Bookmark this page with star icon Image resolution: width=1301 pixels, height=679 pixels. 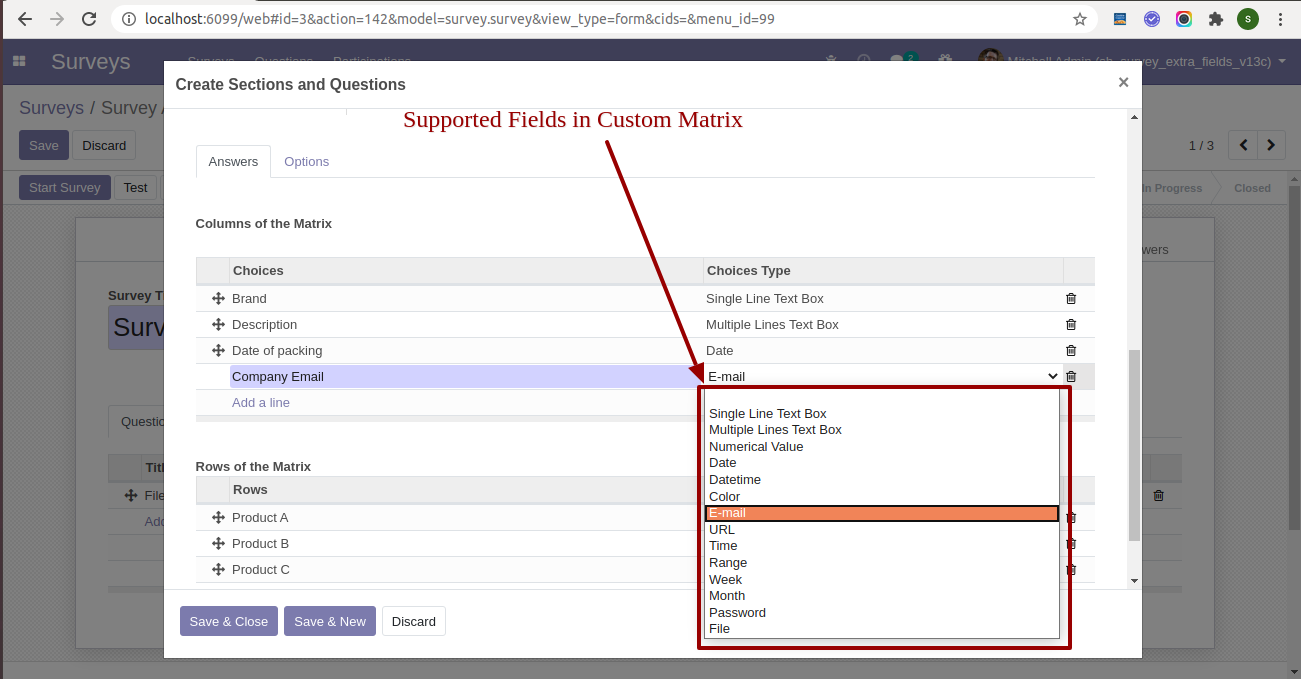[1080, 19]
